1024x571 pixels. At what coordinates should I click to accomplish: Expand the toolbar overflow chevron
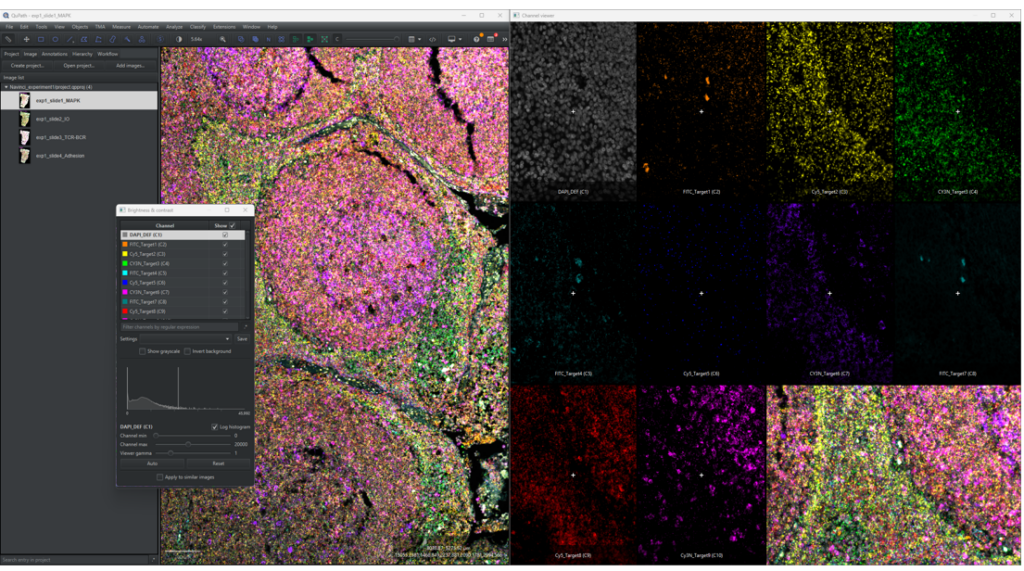[x=505, y=39]
